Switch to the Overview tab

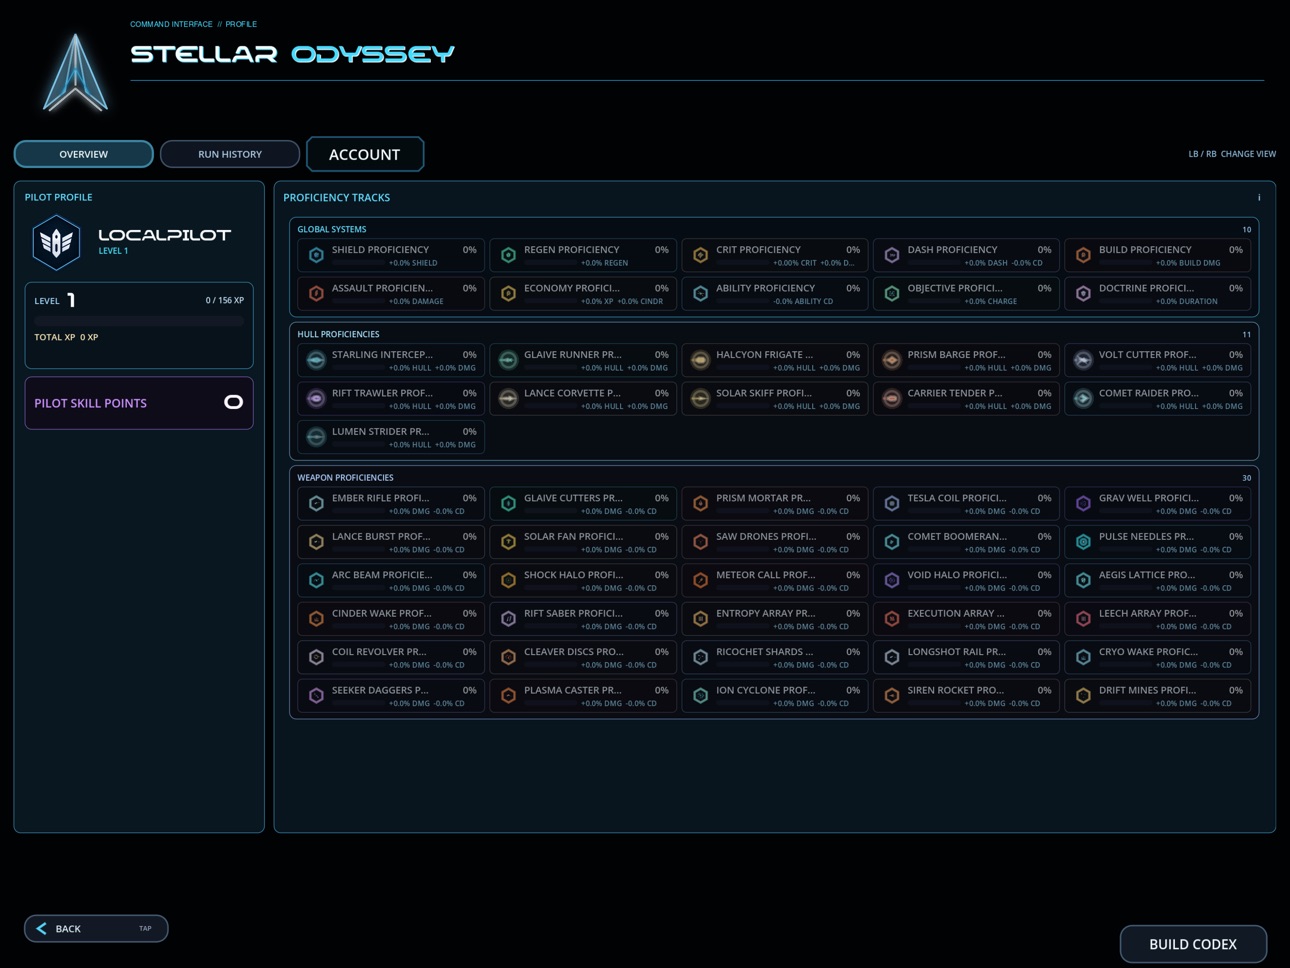point(83,154)
